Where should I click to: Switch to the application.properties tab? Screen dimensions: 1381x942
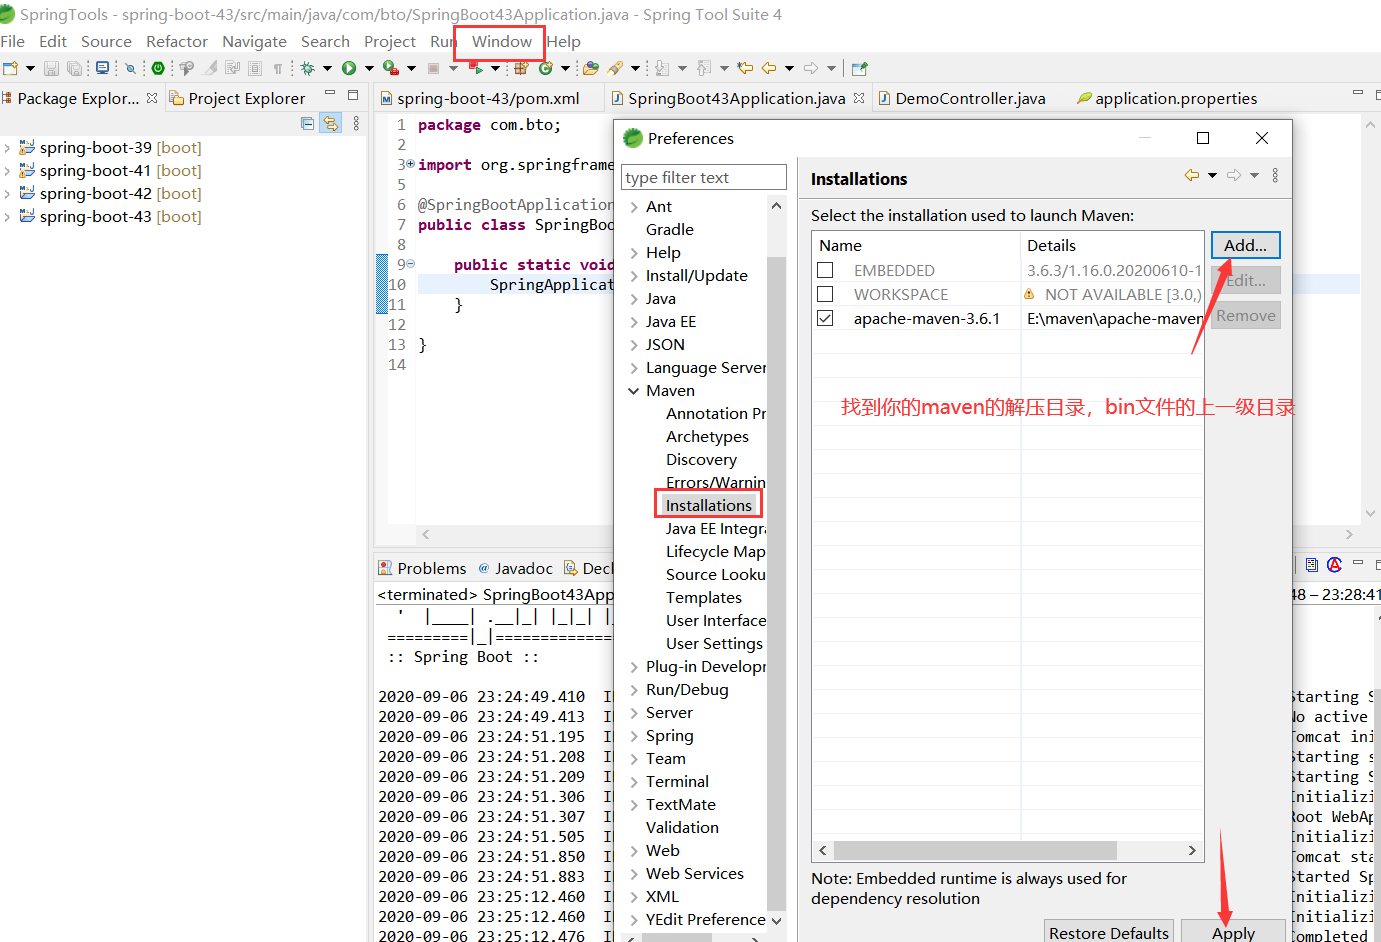(1166, 98)
